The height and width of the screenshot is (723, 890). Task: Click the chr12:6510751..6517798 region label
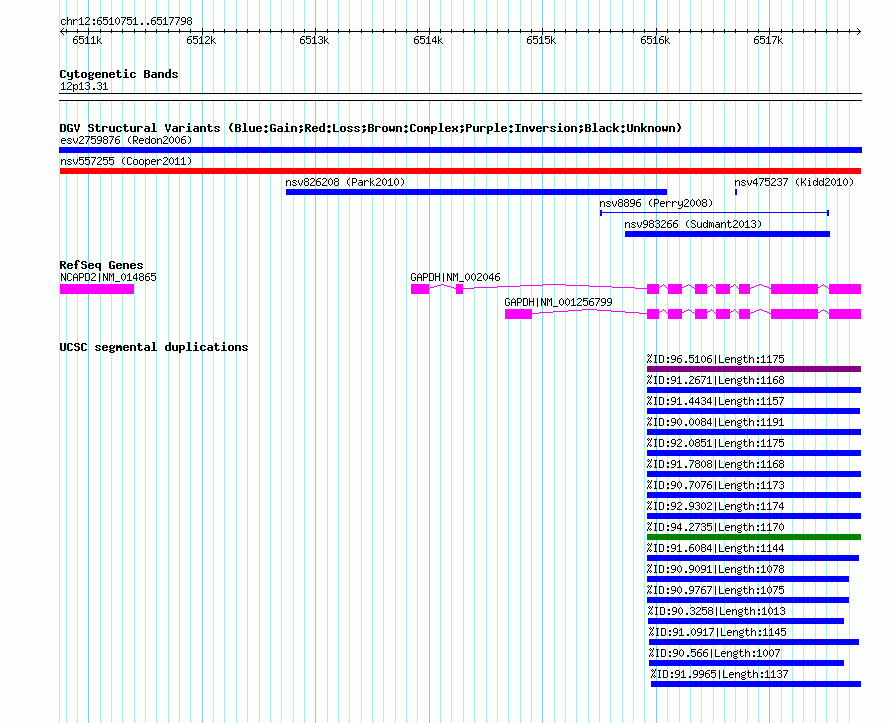click(126, 21)
